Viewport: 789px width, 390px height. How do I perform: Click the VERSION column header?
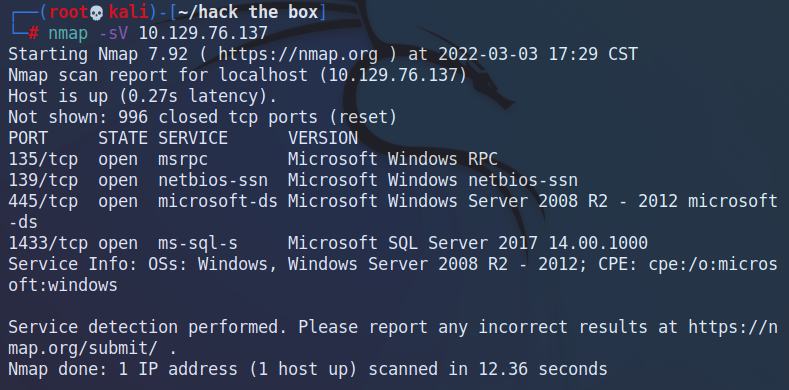[x=323, y=138]
